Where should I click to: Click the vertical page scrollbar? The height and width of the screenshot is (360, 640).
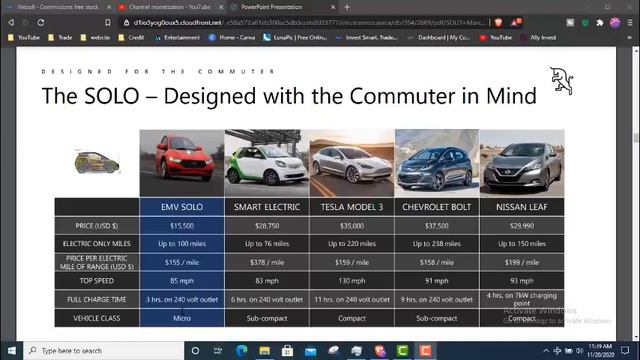(x=636, y=194)
